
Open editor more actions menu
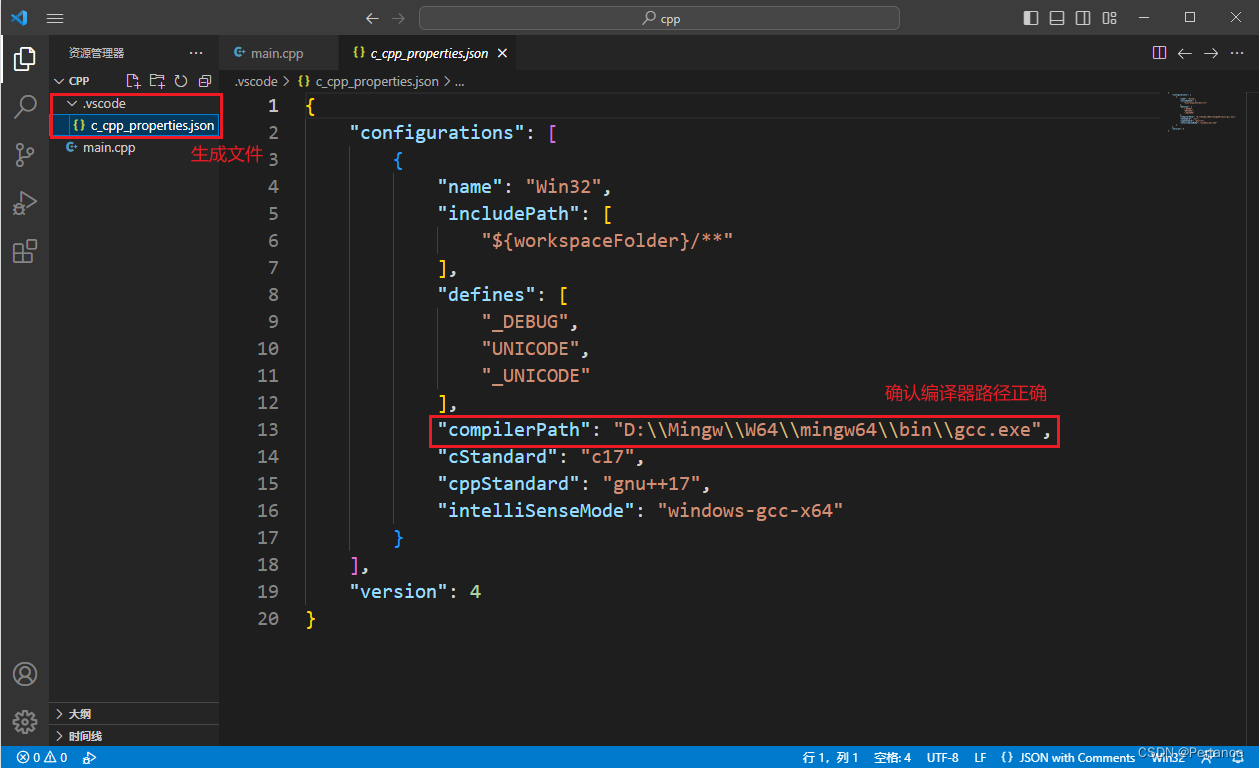[1238, 53]
